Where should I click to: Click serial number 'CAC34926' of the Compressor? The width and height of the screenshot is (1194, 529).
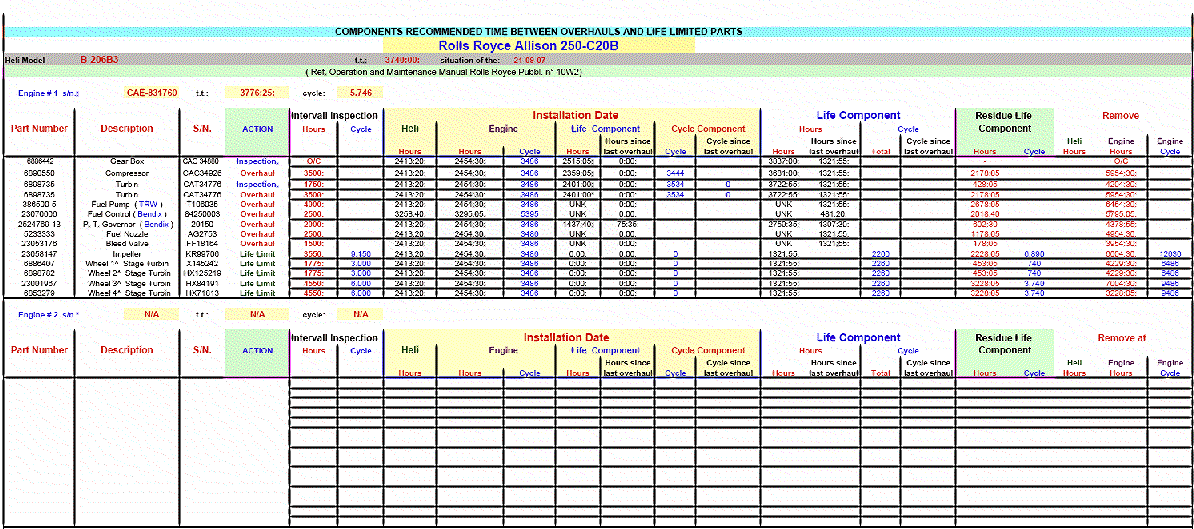click(202, 173)
